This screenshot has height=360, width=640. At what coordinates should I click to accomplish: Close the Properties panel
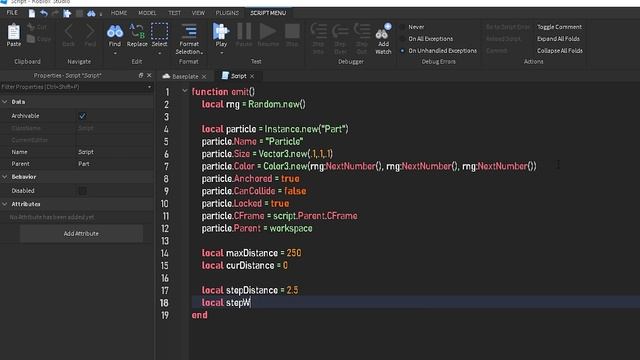click(149, 76)
